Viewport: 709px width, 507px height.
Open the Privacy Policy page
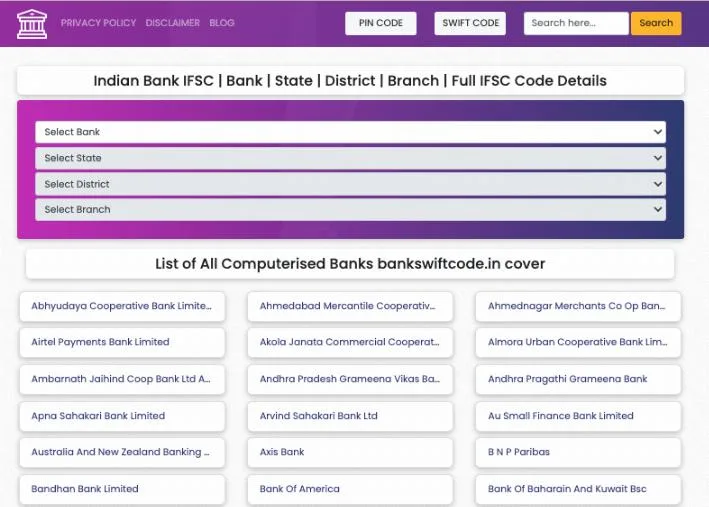click(98, 23)
